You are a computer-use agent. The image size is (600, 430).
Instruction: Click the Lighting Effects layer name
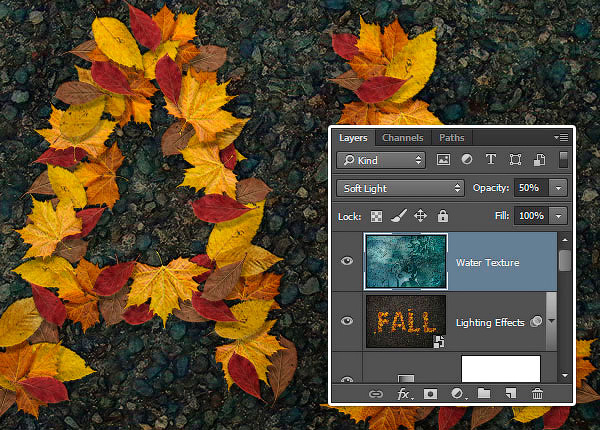pyautogui.click(x=490, y=322)
